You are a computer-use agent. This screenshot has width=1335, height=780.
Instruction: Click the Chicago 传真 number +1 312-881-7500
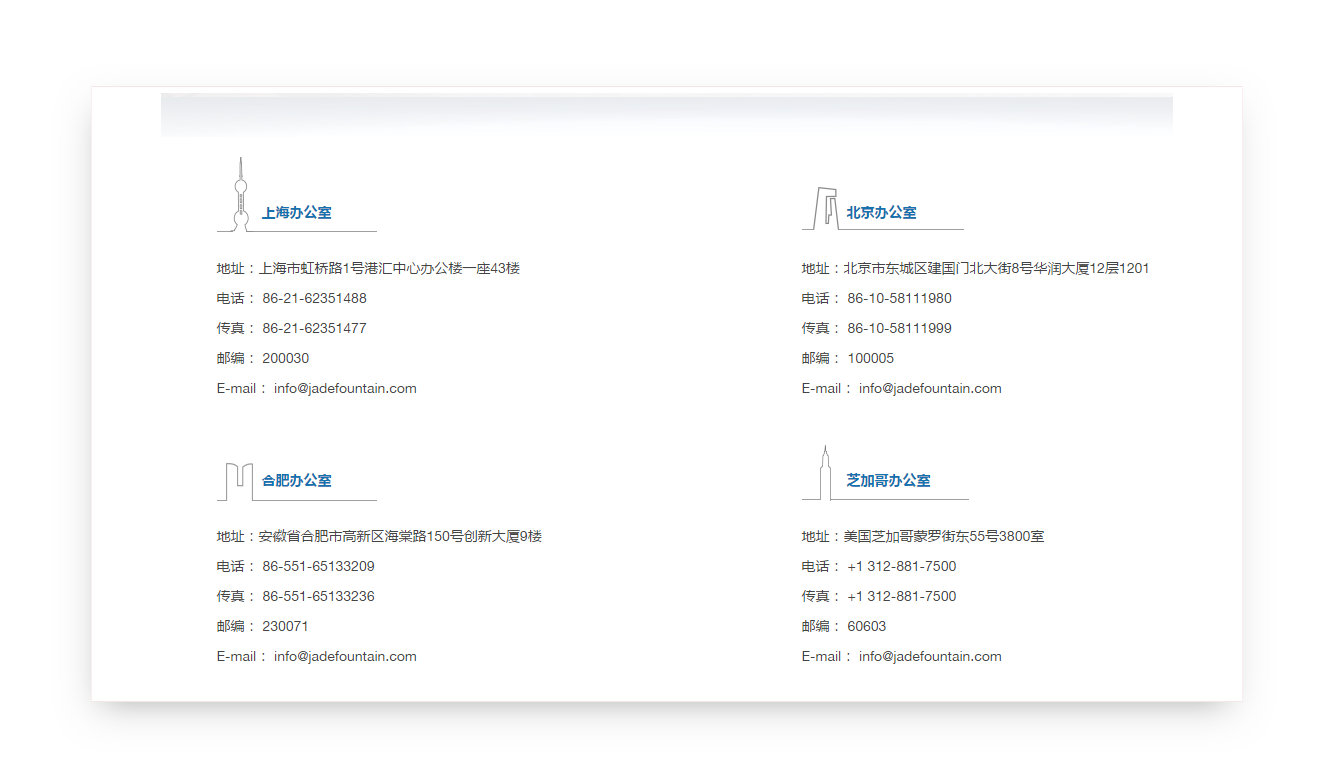(902, 597)
